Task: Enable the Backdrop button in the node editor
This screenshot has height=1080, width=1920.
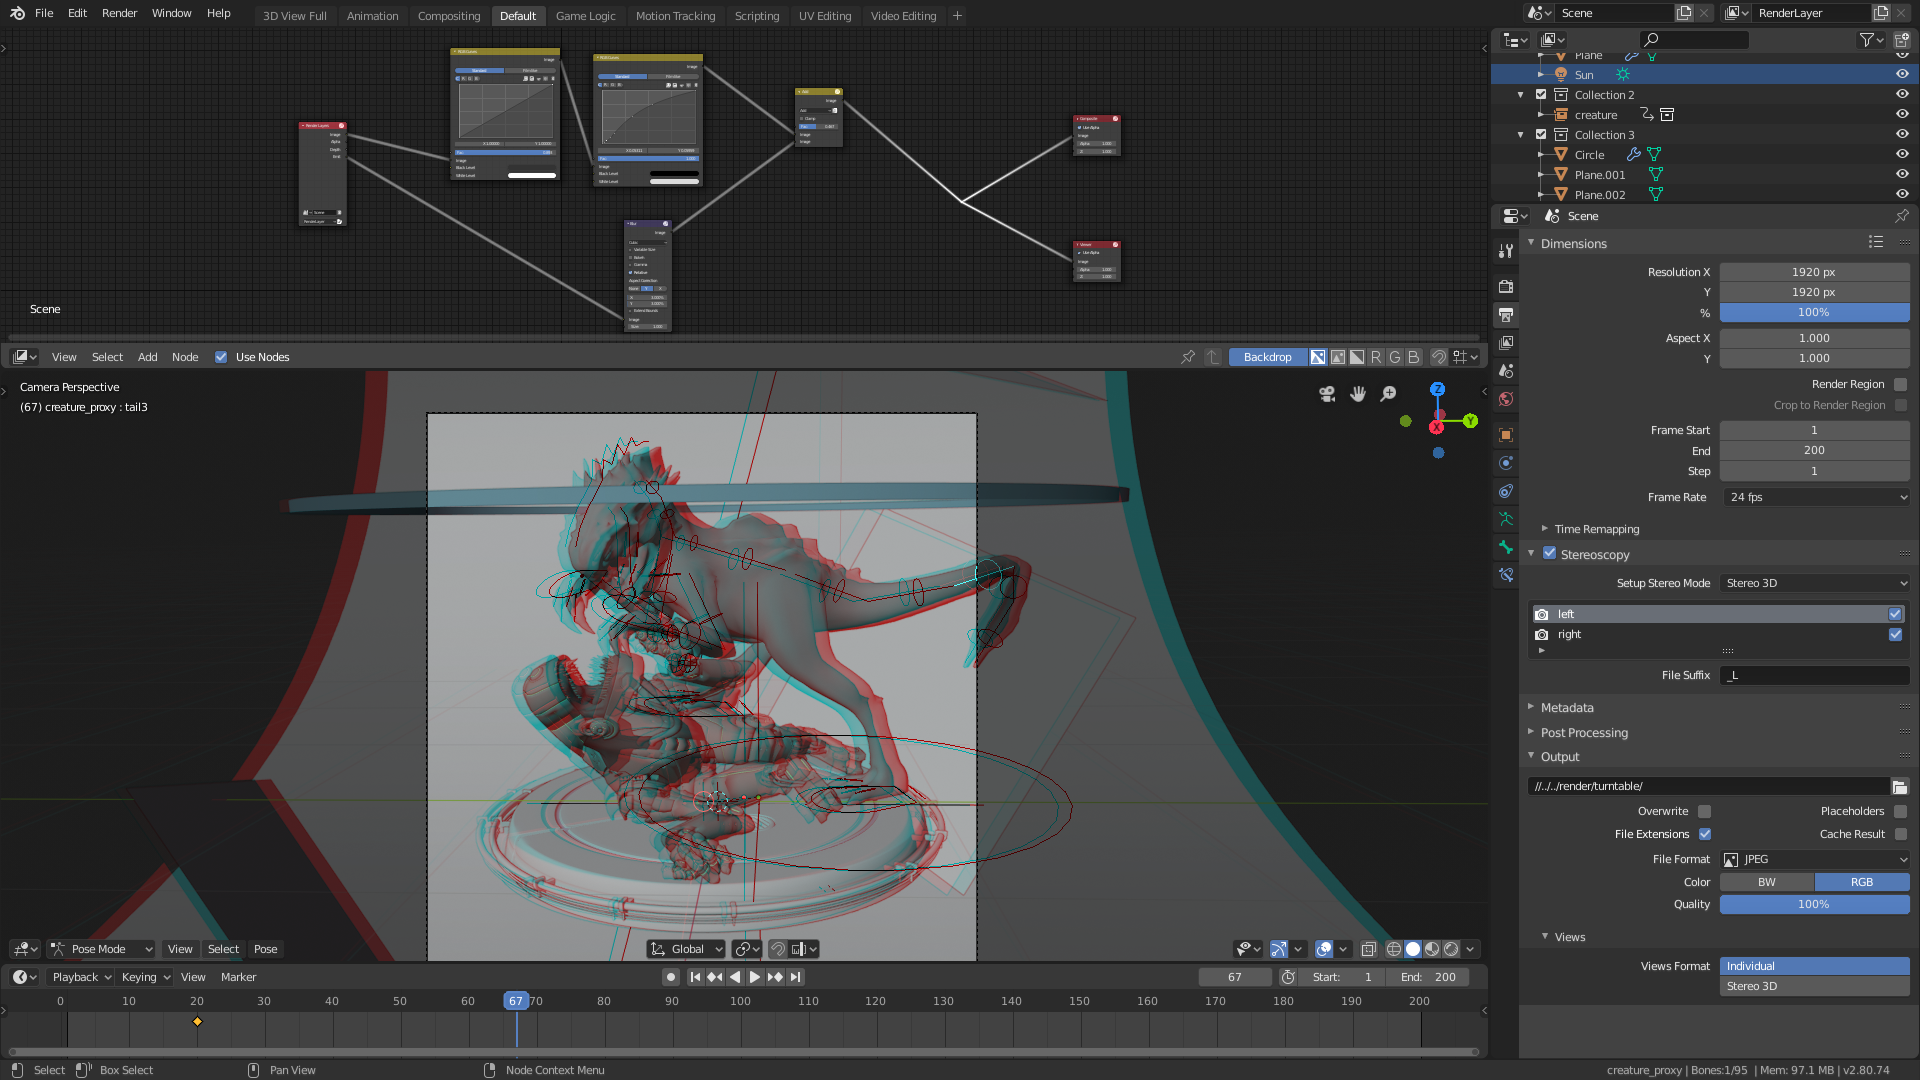Action: pyautogui.click(x=1267, y=357)
